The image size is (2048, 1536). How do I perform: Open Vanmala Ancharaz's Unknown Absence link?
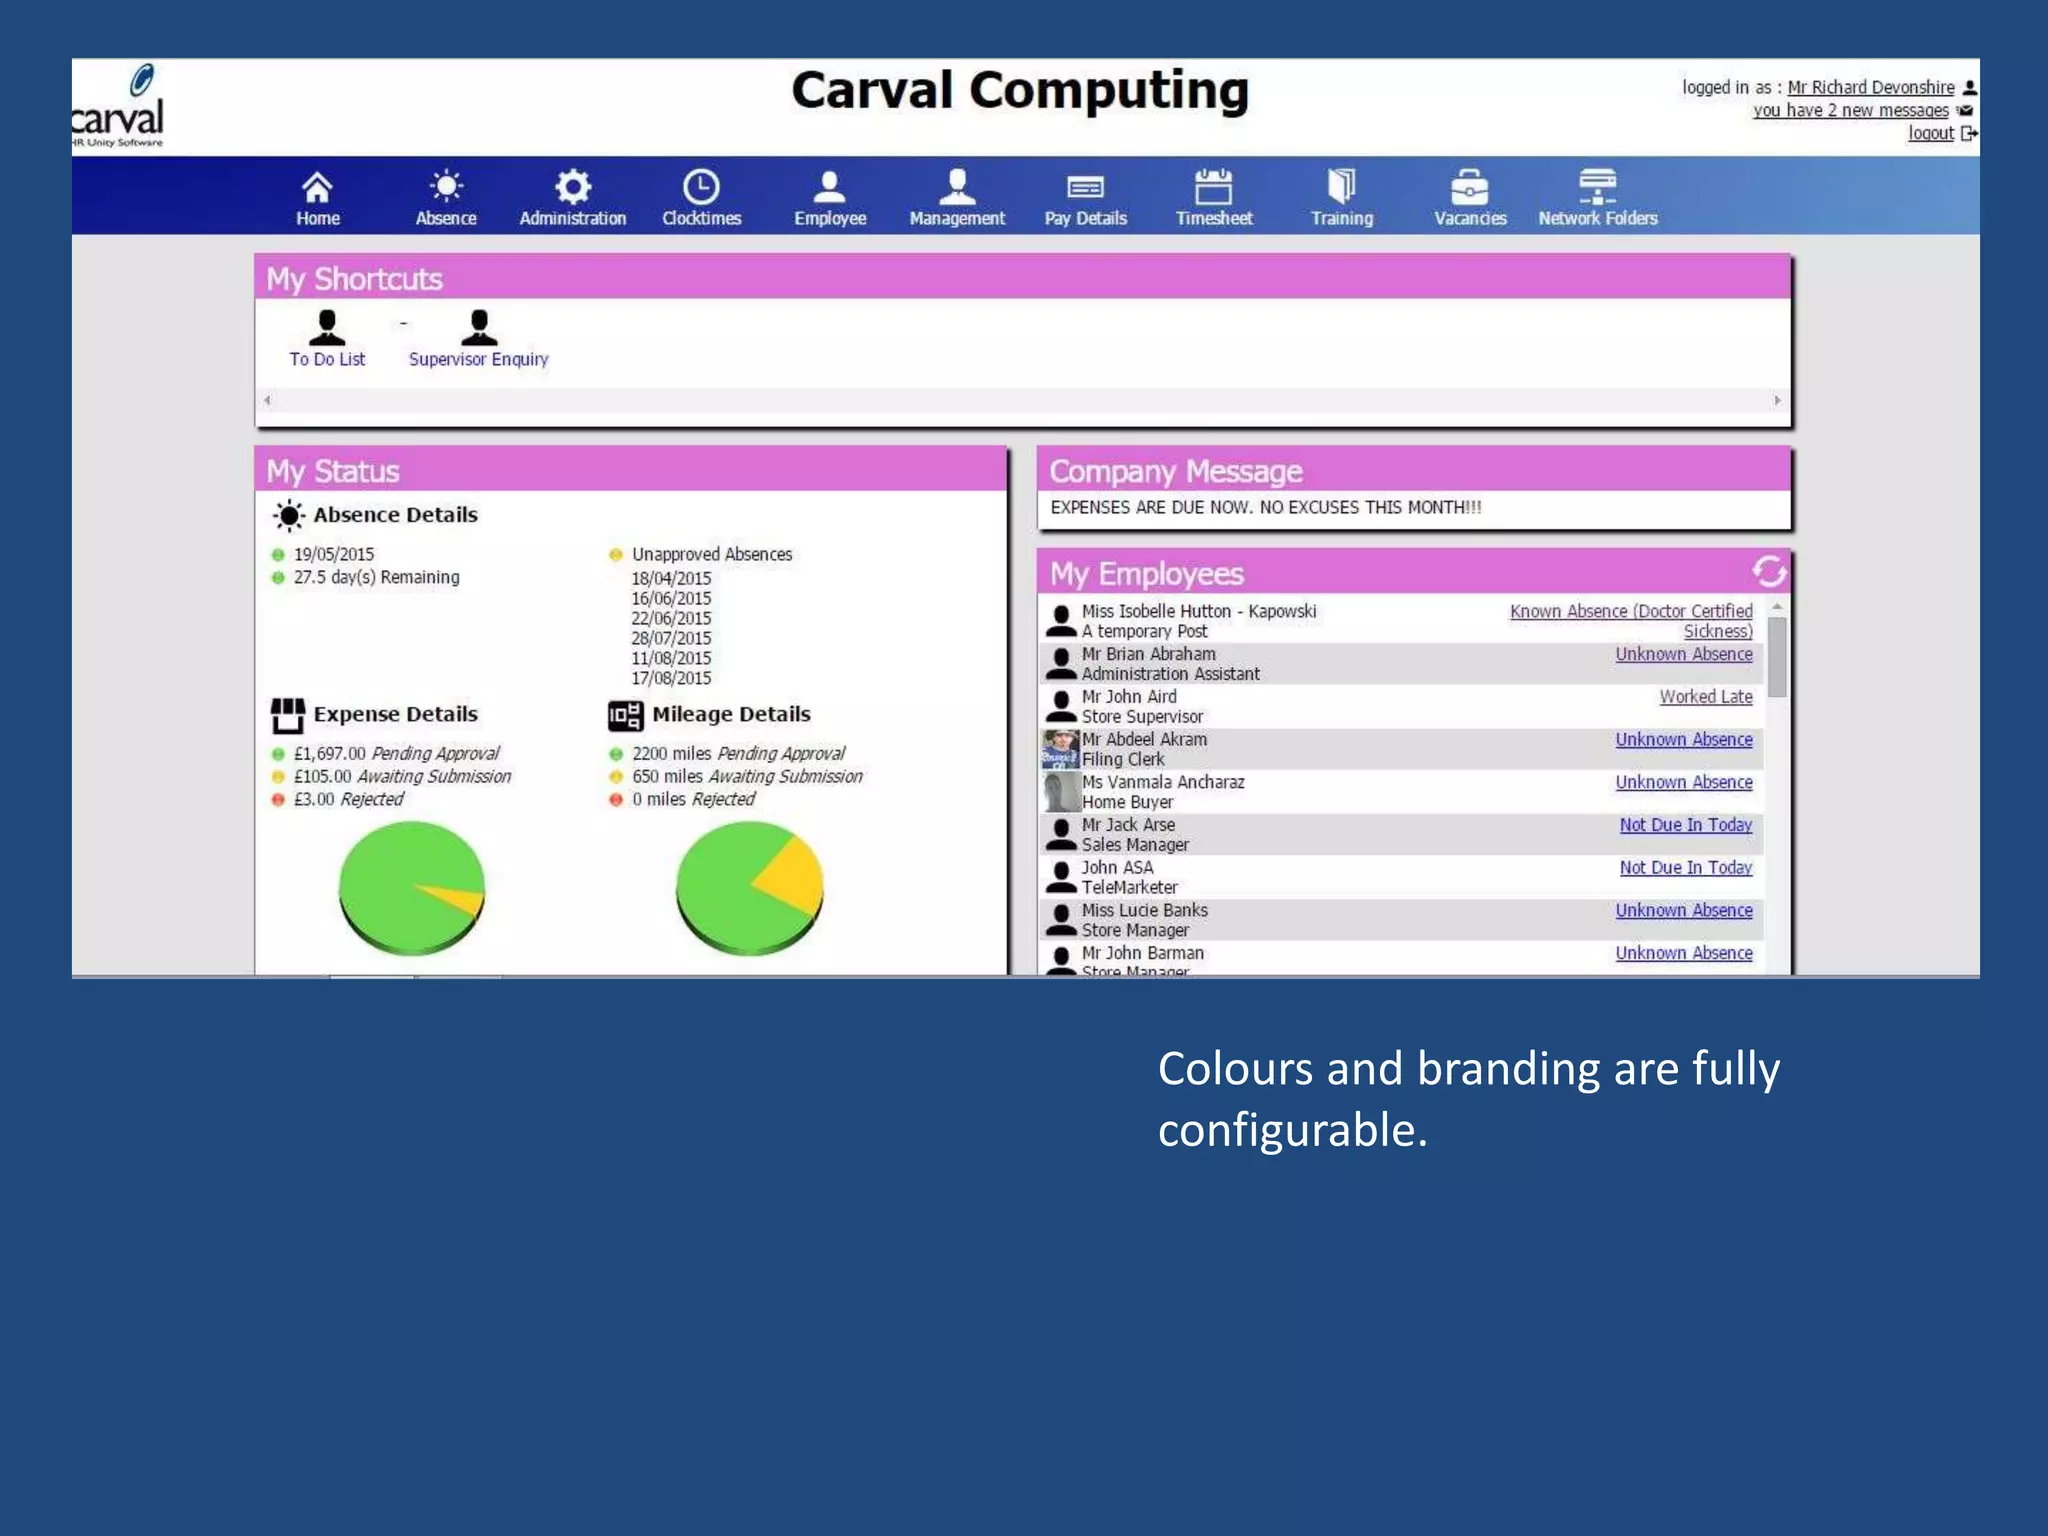click(x=1684, y=783)
